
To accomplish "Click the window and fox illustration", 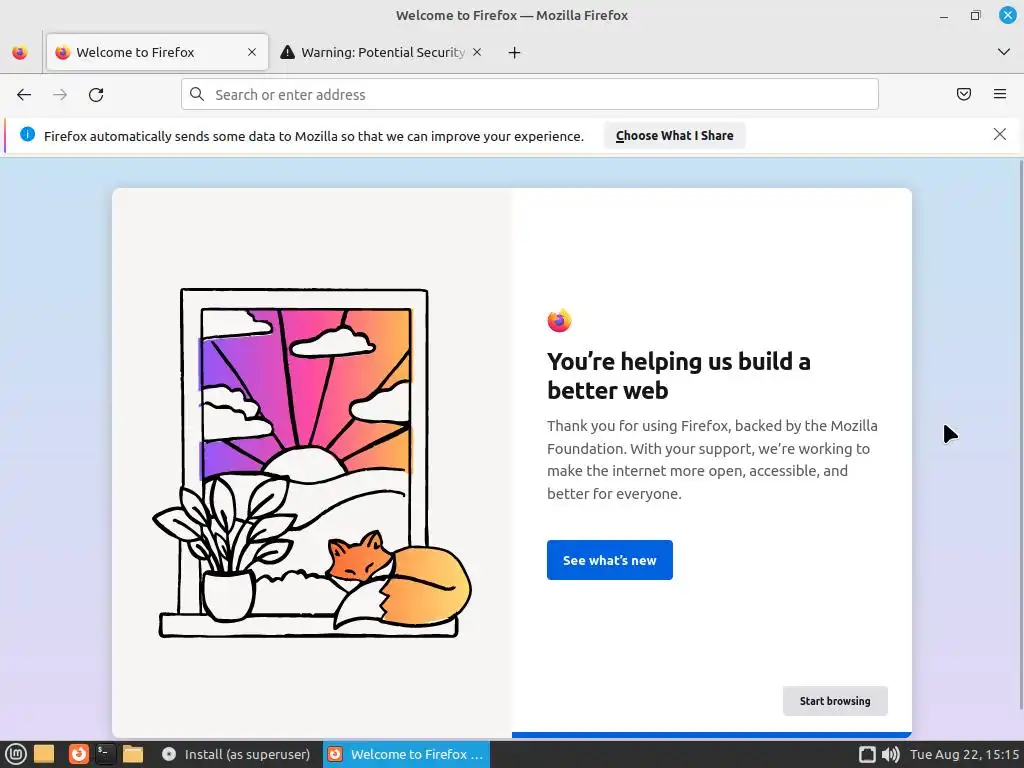I will [312, 464].
